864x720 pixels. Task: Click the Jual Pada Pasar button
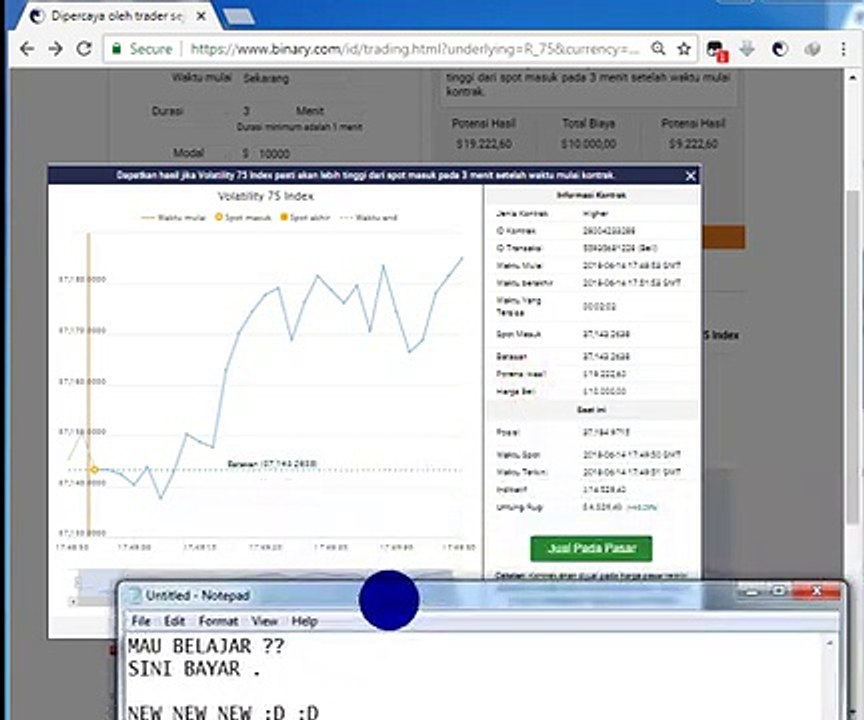coord(591,548)
